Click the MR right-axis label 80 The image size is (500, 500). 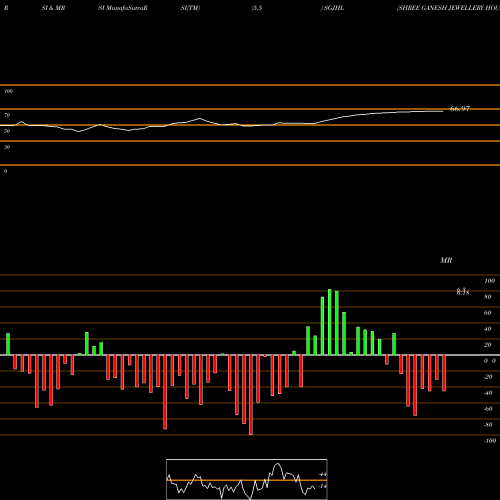tap(488, 297)
